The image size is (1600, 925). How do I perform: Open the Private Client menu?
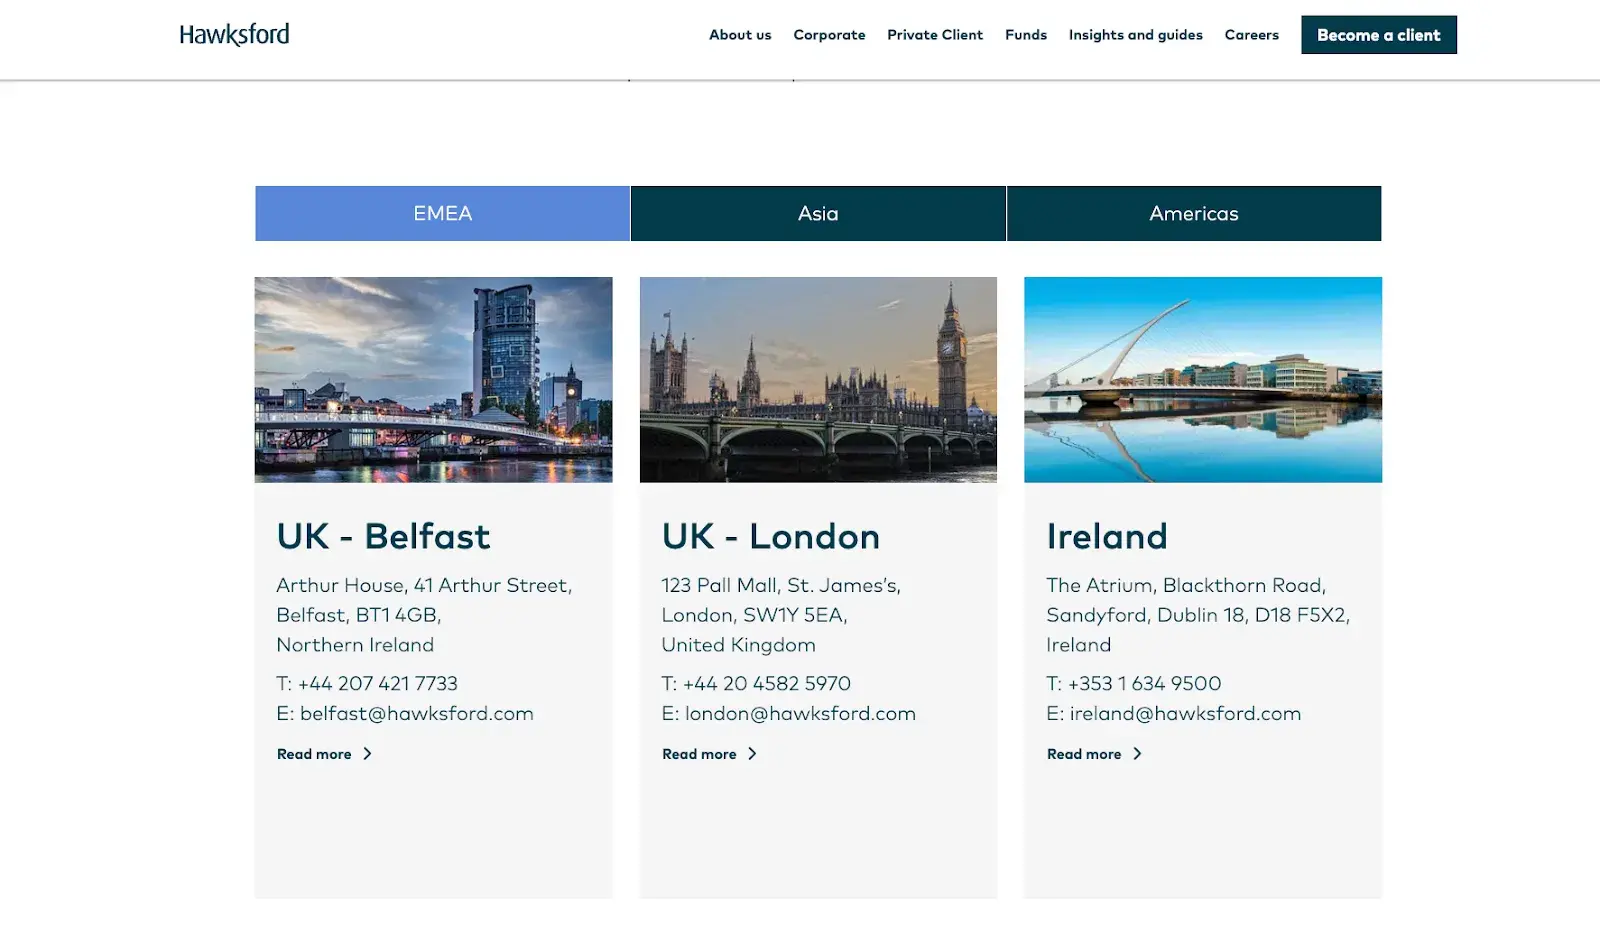click(x=934, y=35)
